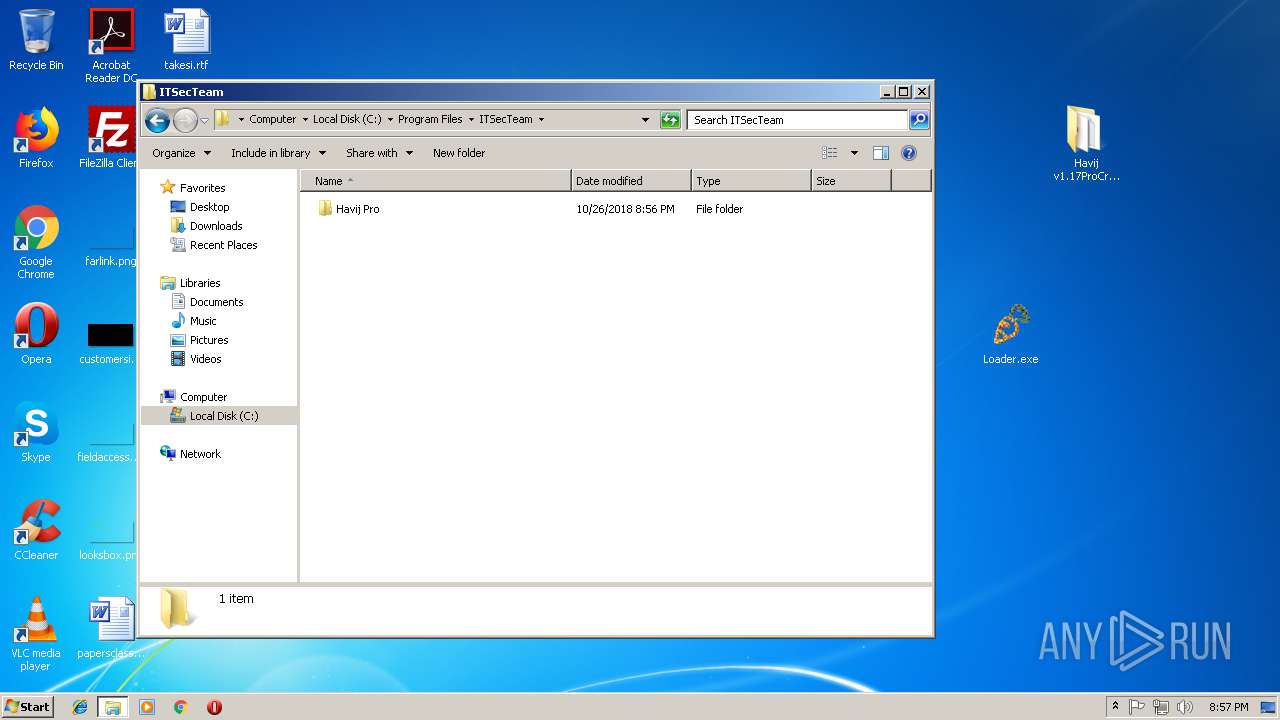Open Action Center flag tray icon
Image resolution: width=1280 pixels, height=720 pixels.
point(1137,707)
